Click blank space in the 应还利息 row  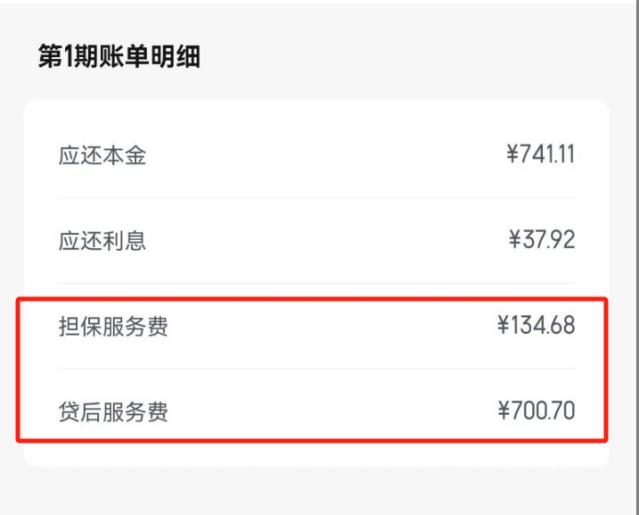tap(320, 241)
